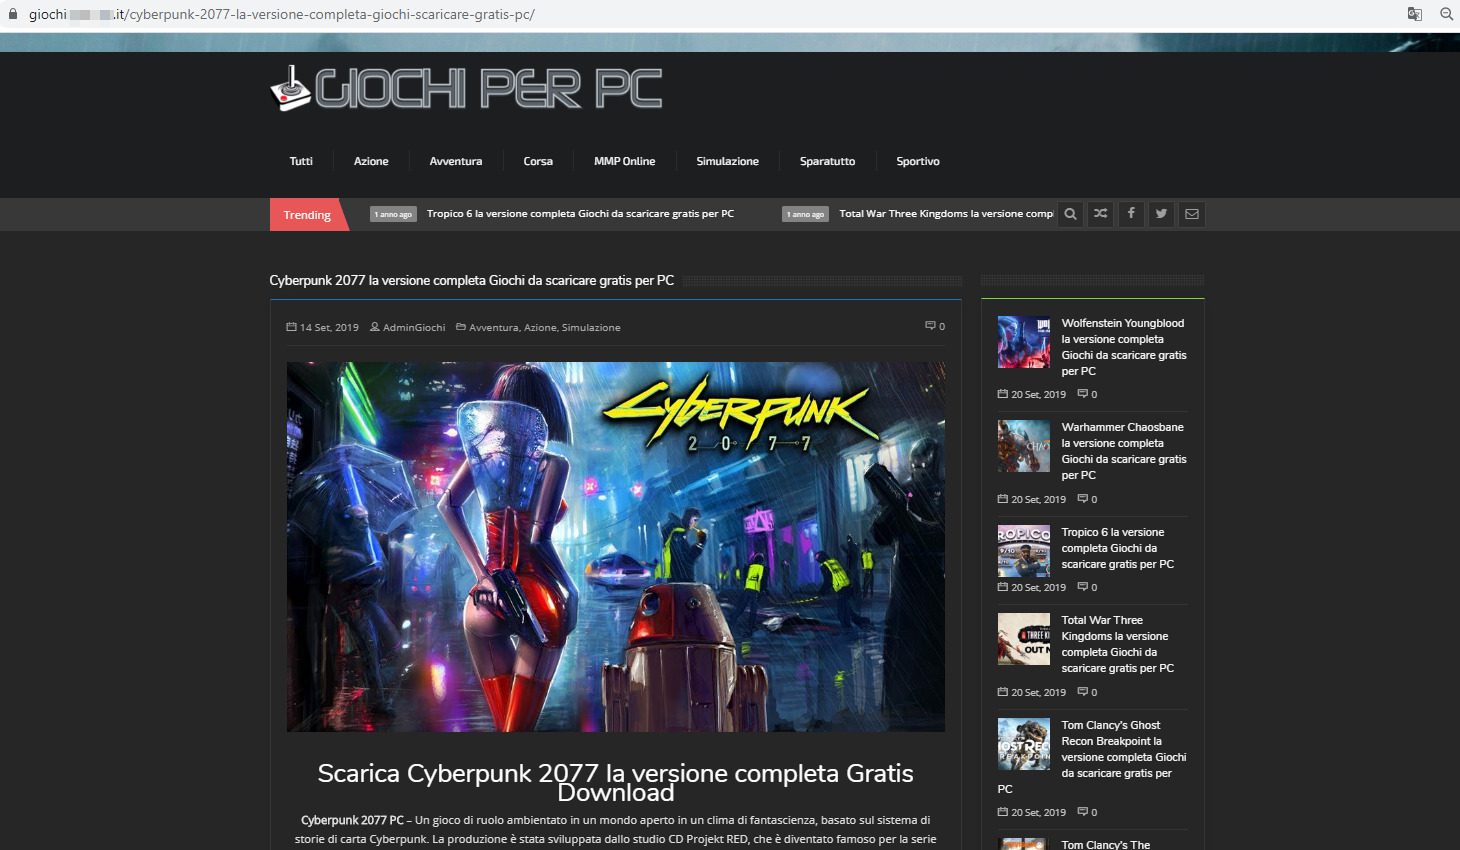The image size is (1460, 850).
Task: Click the browser address bar URL
Action: (281, 14)
